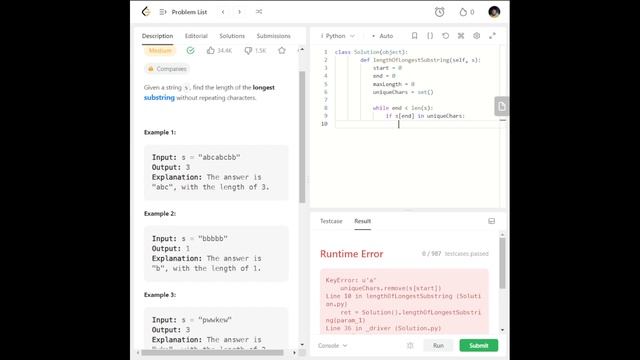
Task: Switch to the Result tab
Action: click(x=362, y=221)
